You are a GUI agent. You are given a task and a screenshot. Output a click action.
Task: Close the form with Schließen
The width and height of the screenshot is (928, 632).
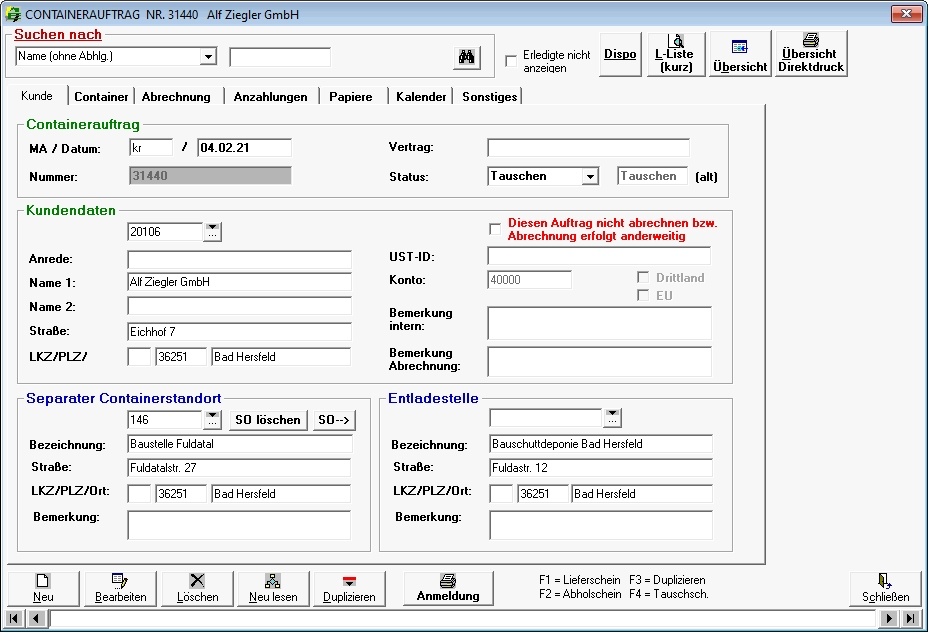pos(885,588)
